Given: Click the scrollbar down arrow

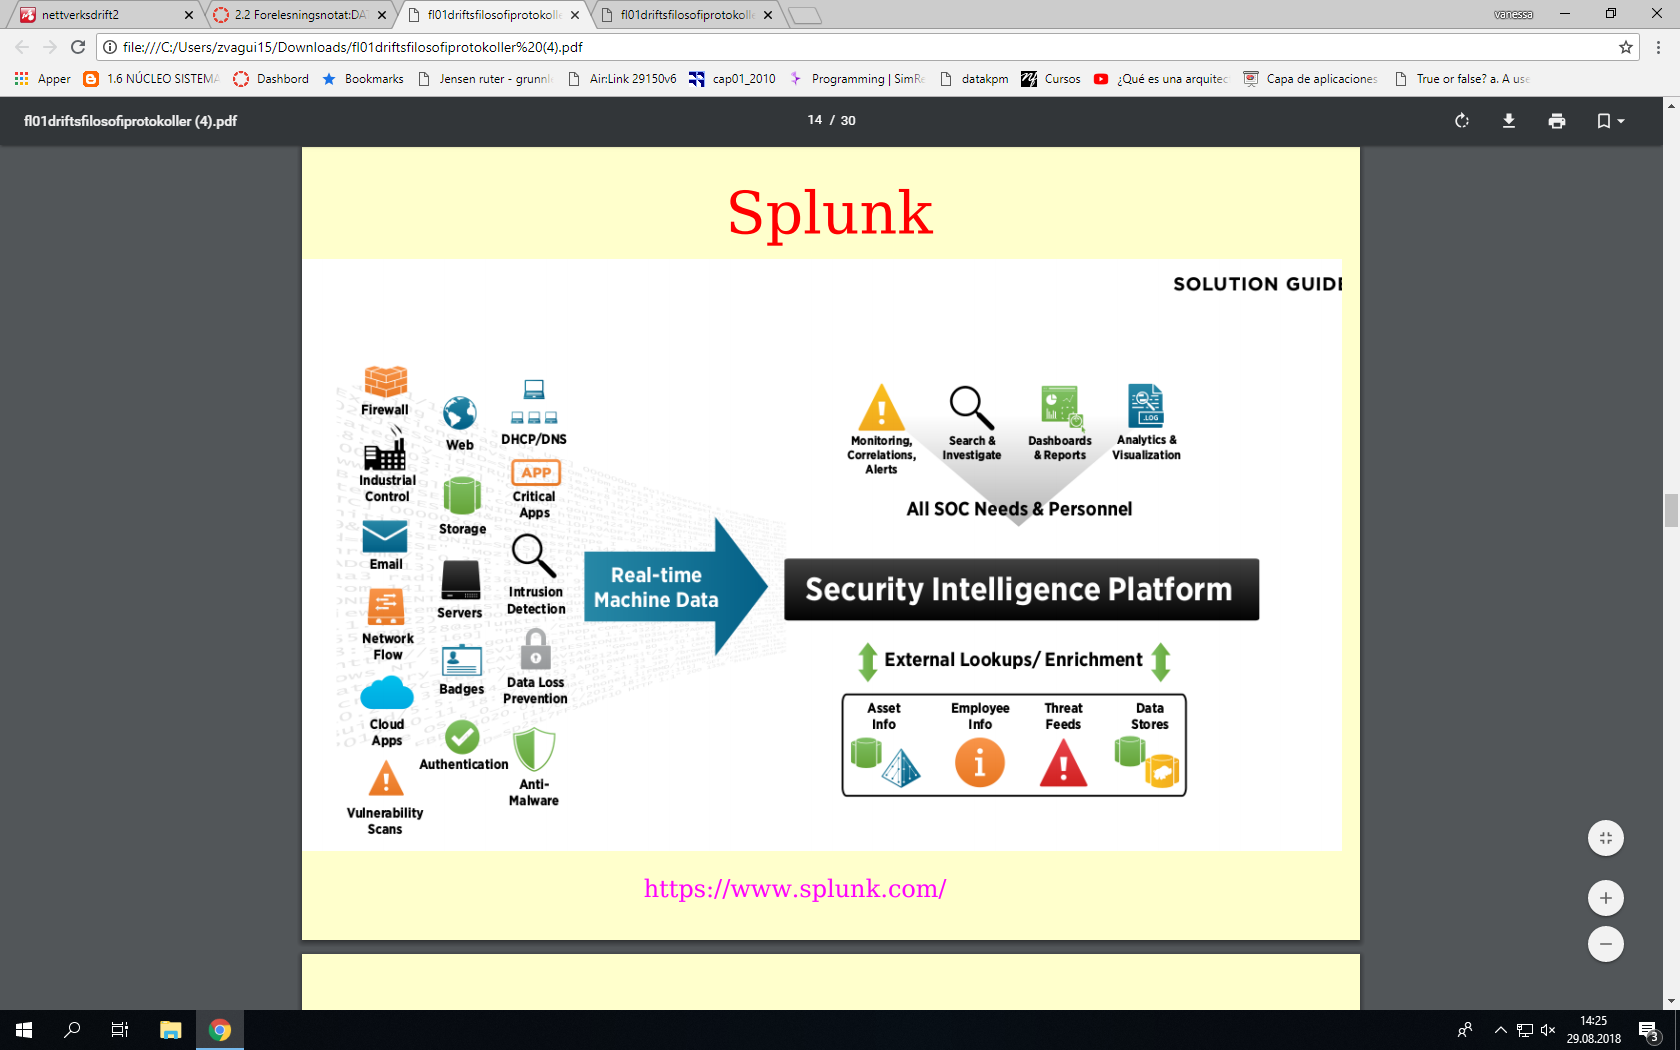Looking at the screenshot, I should (x=1670, y=1001).
